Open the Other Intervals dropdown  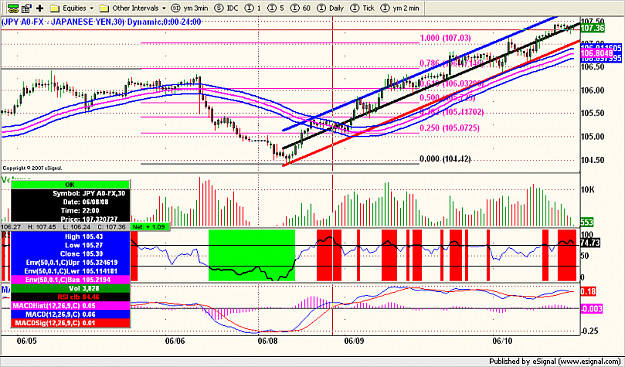pos(134,8)
